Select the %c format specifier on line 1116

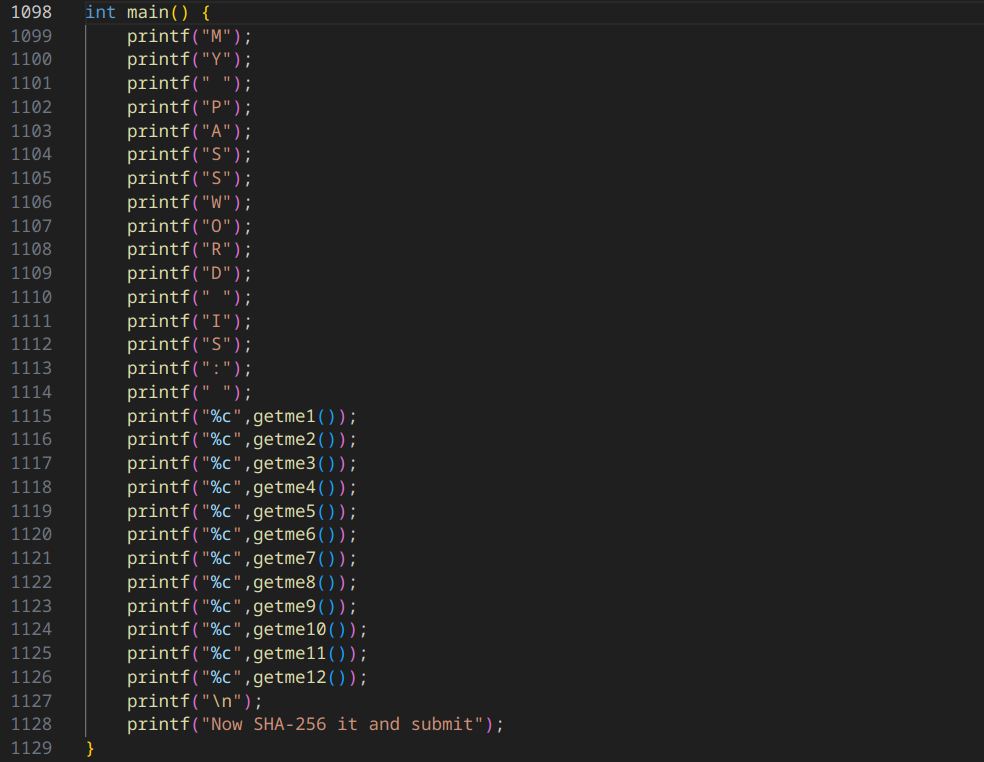tap(219, 439)
